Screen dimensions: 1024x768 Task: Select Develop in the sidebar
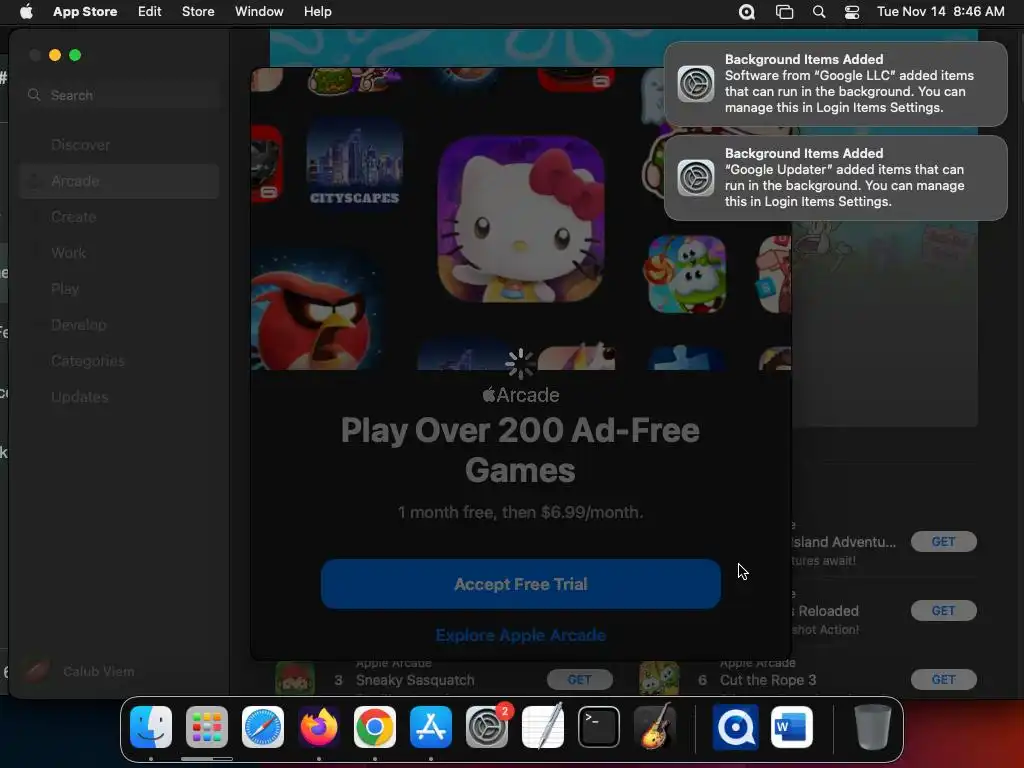(x=120, y=325)
